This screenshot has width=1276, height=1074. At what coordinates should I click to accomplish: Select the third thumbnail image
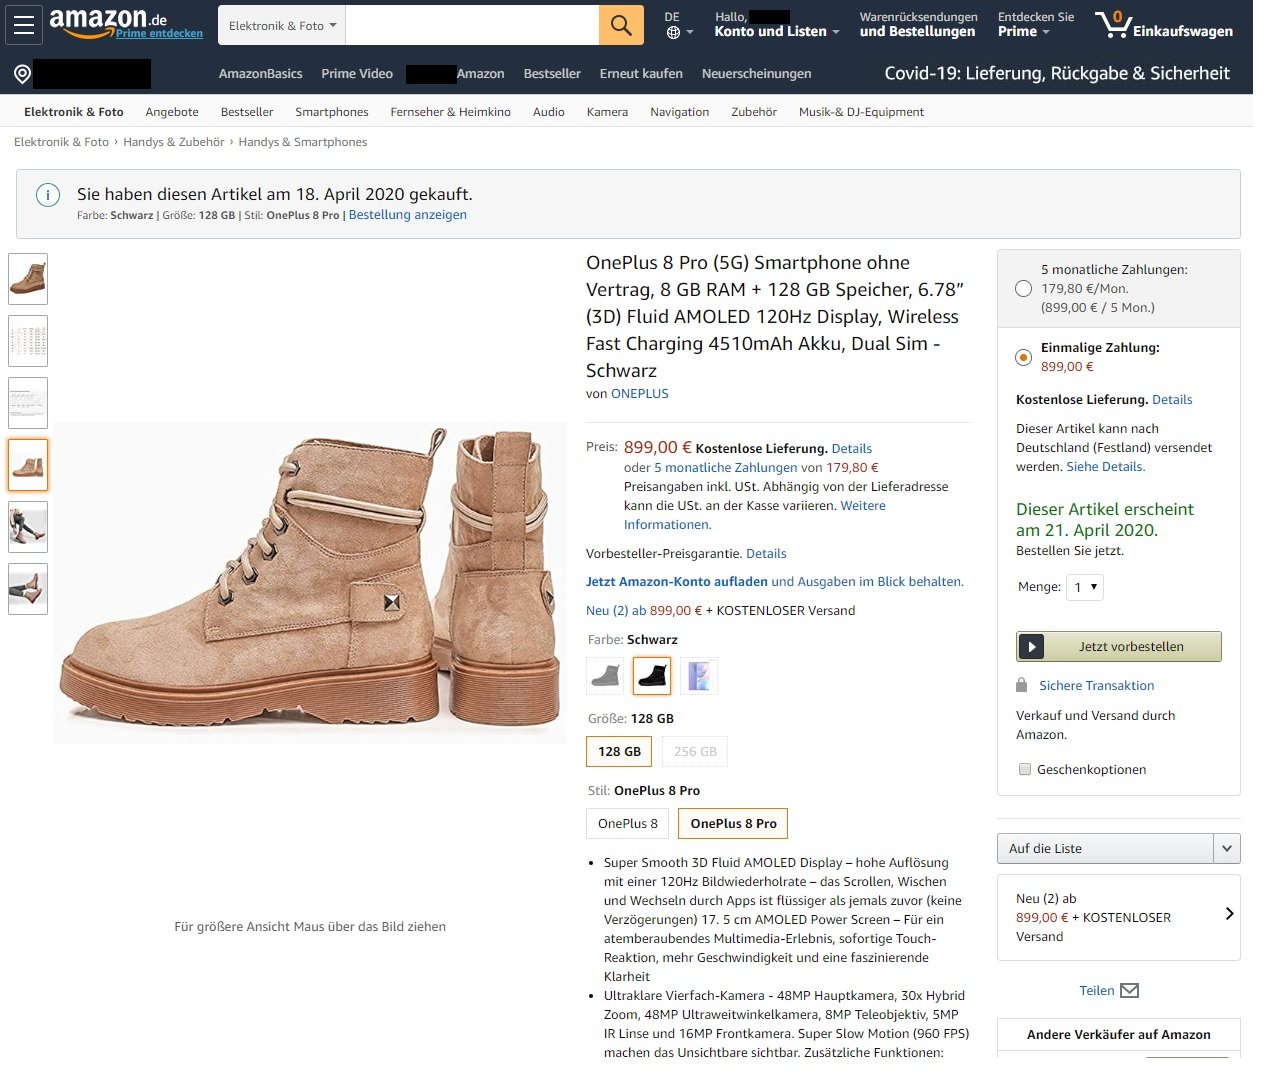pos(28,403)
